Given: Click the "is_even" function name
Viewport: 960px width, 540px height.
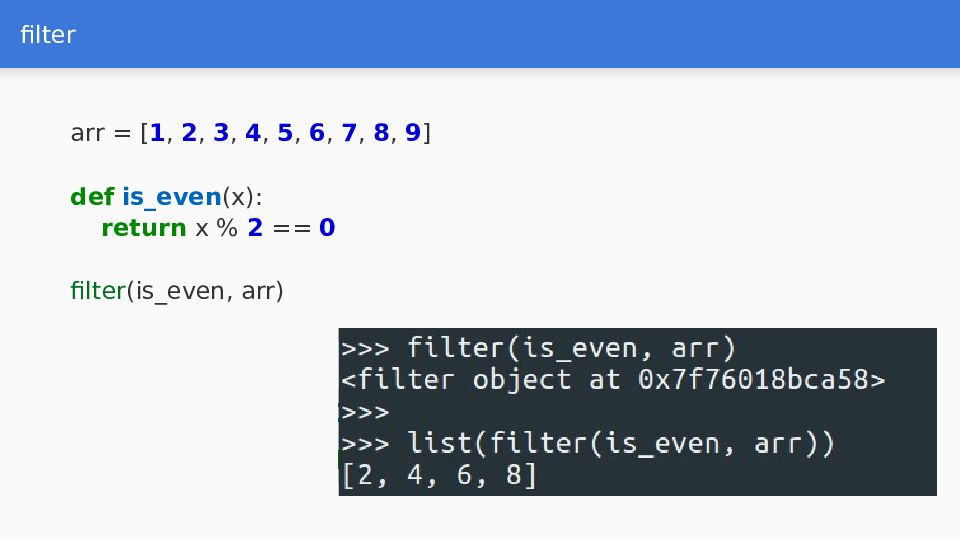Looking at the screenshot, I should (x=172, y=197).
